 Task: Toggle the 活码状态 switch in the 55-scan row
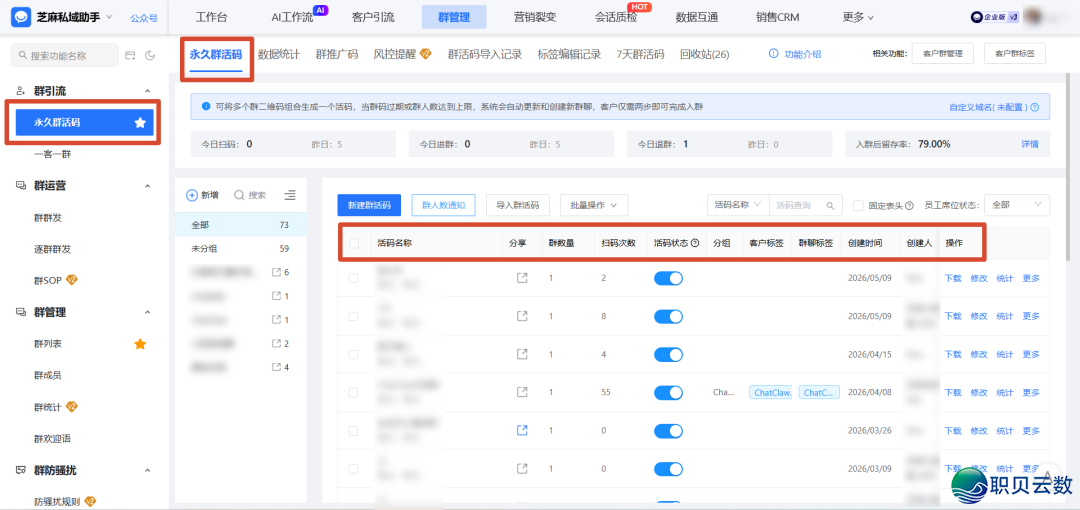pos(668,391)
